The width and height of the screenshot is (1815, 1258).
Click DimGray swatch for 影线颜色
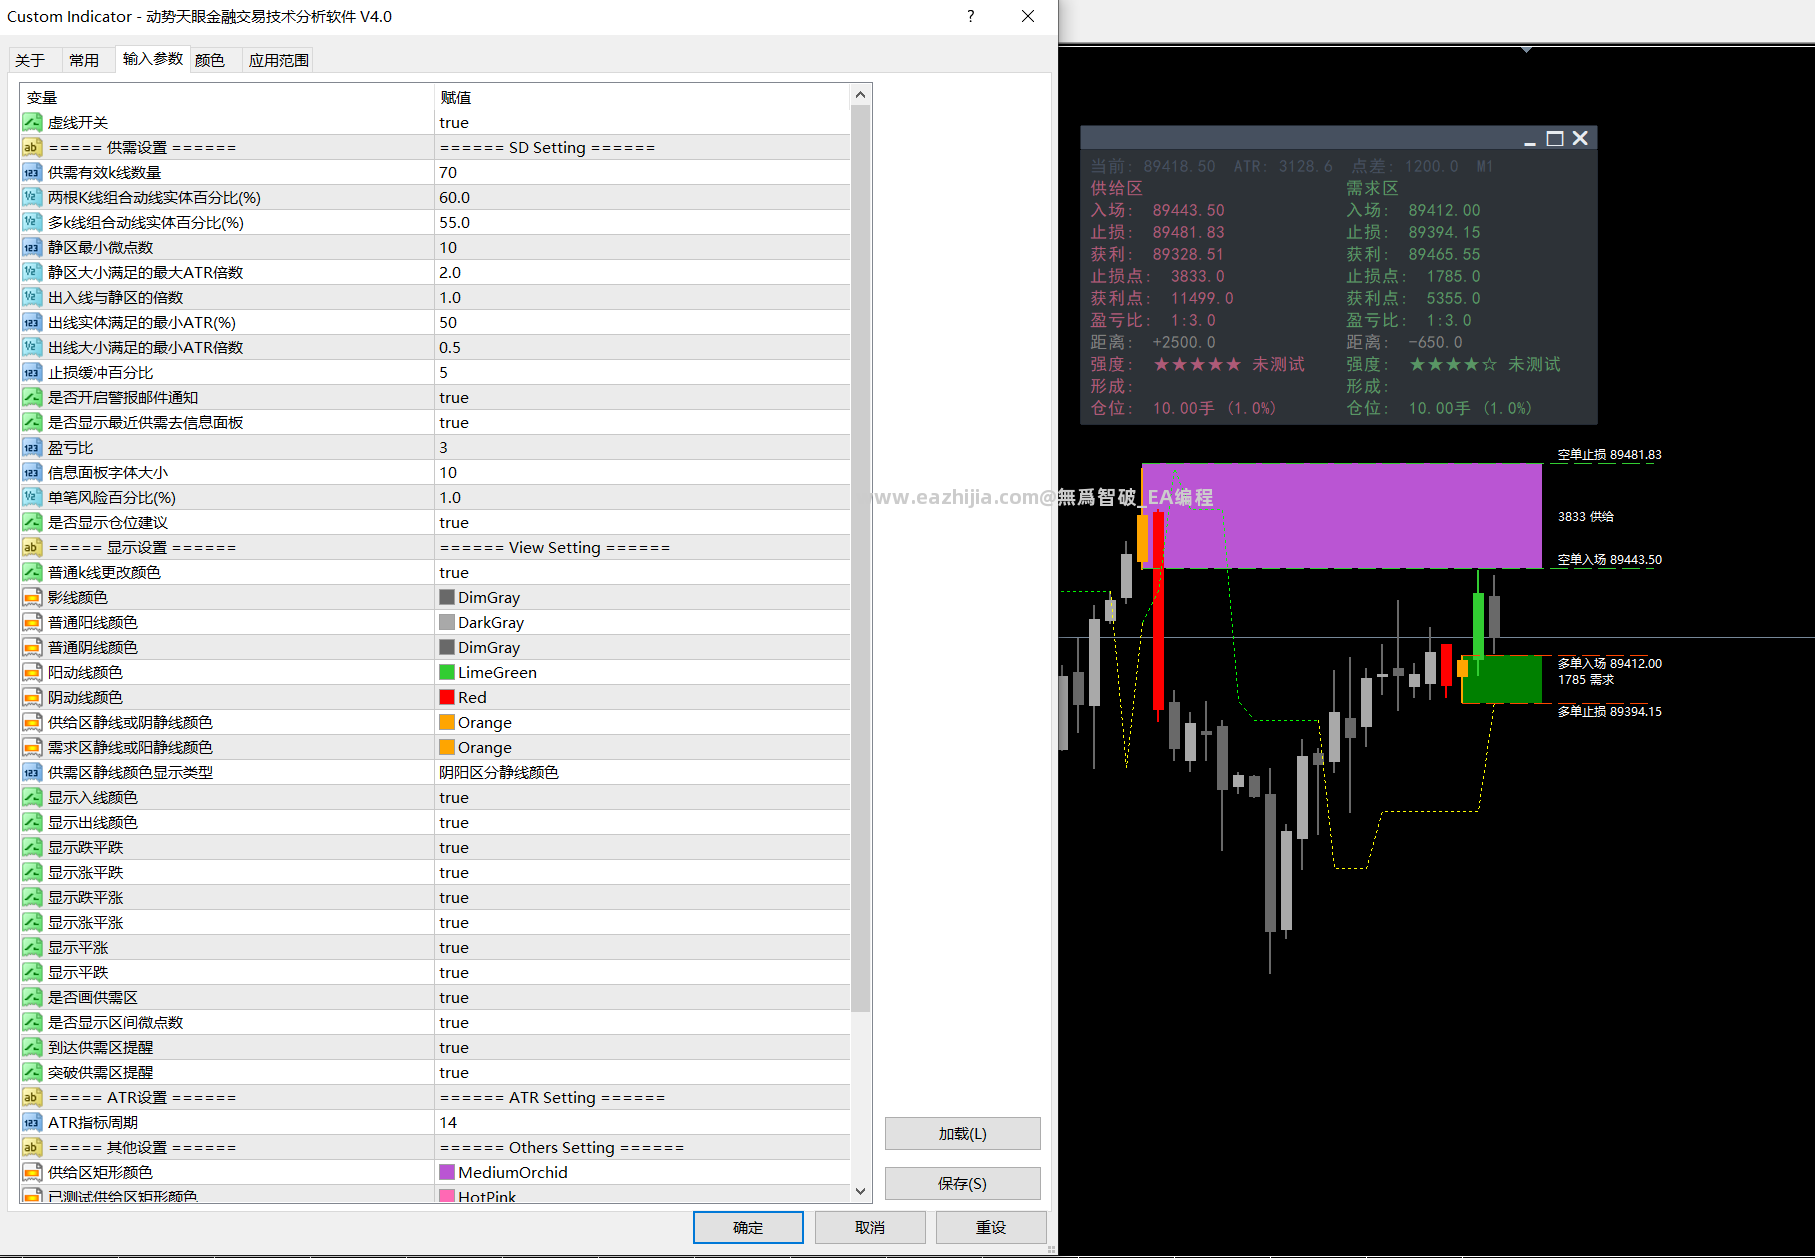447,597
